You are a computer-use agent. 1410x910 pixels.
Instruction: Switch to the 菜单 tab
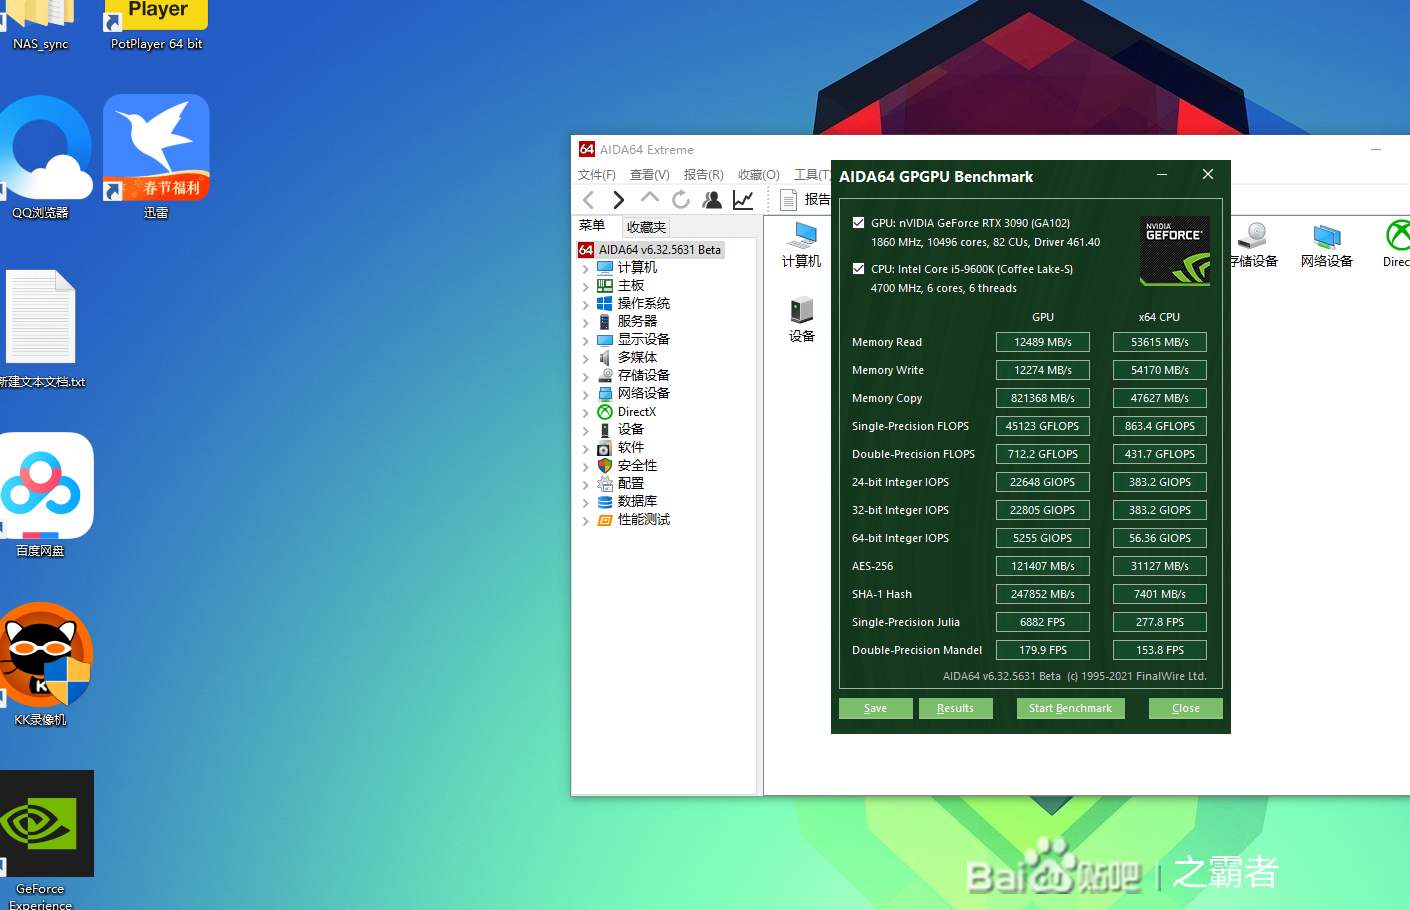593,226
